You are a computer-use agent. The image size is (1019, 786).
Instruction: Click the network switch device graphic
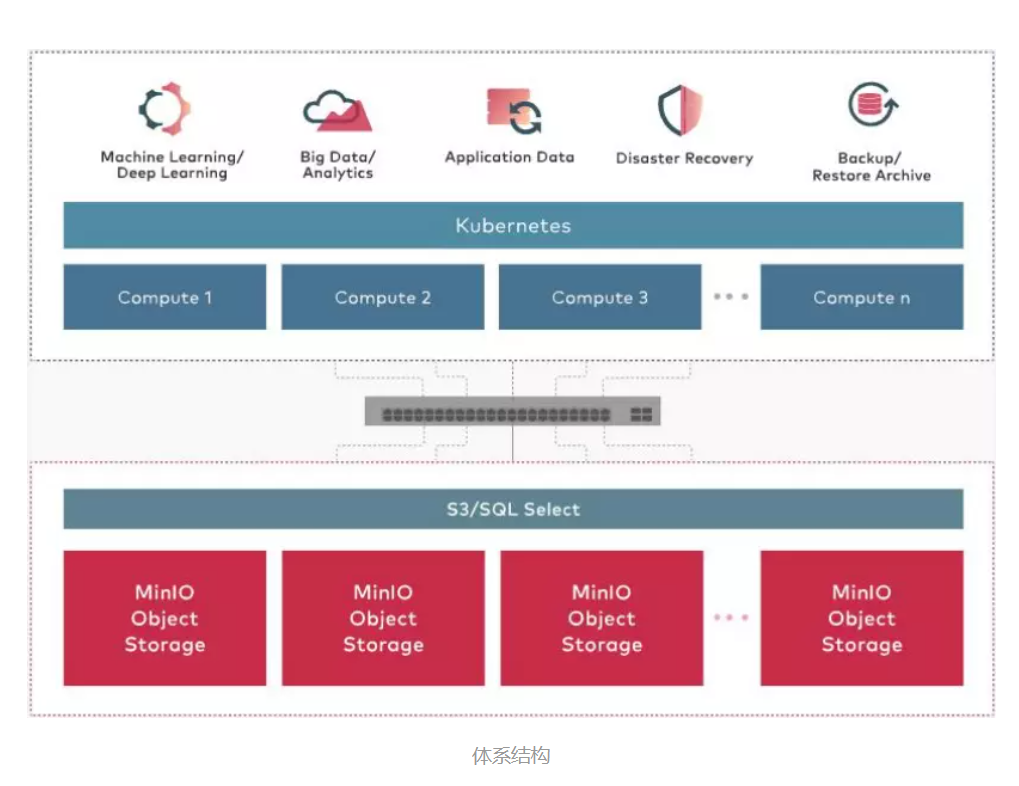coord(512,412)
